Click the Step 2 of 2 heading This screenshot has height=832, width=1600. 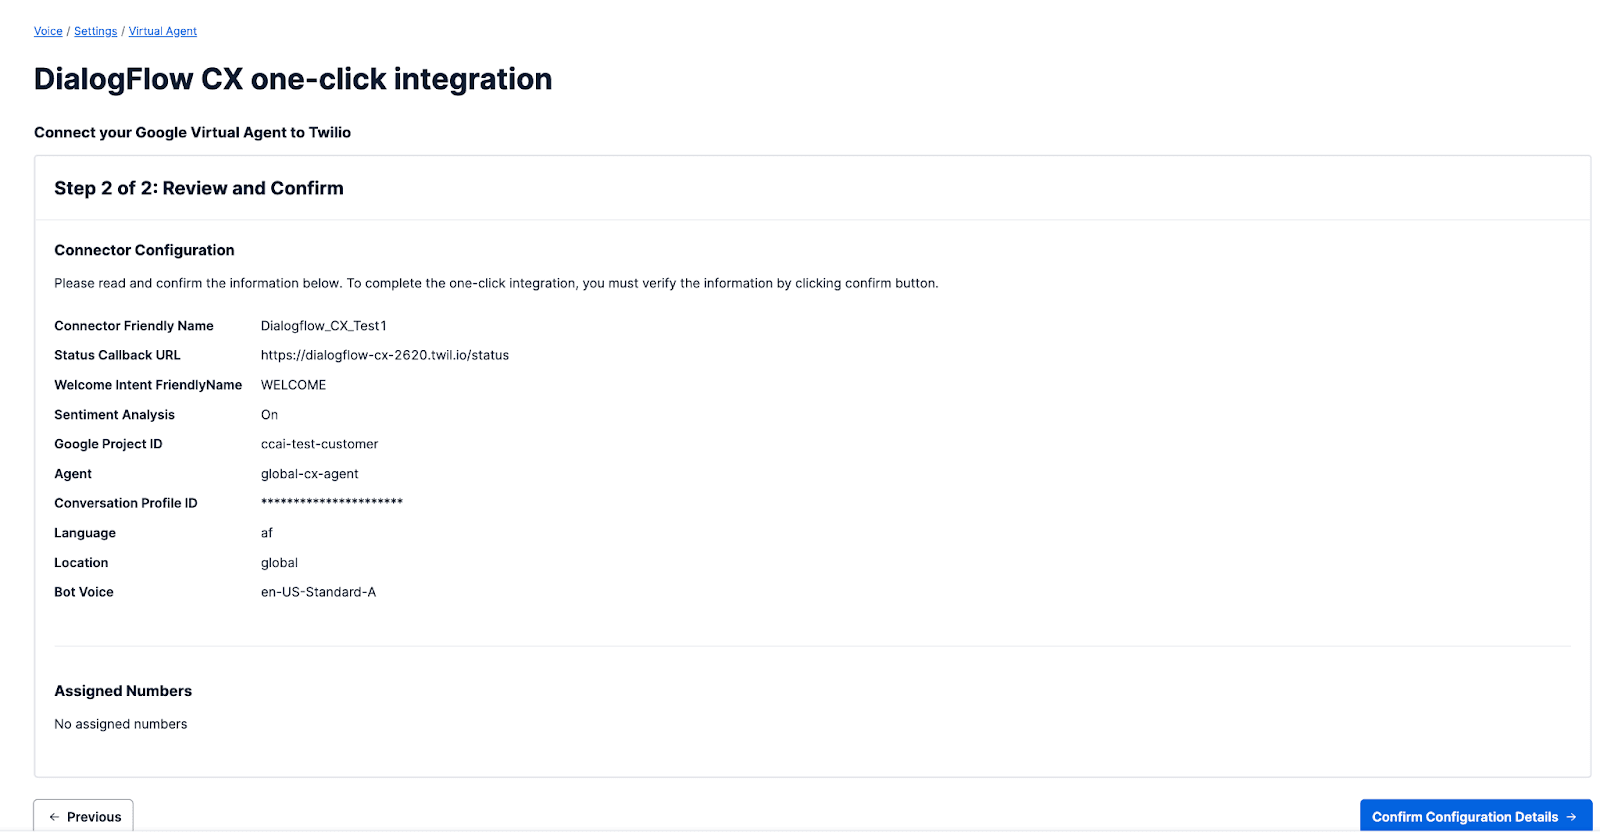click(198, 187)
